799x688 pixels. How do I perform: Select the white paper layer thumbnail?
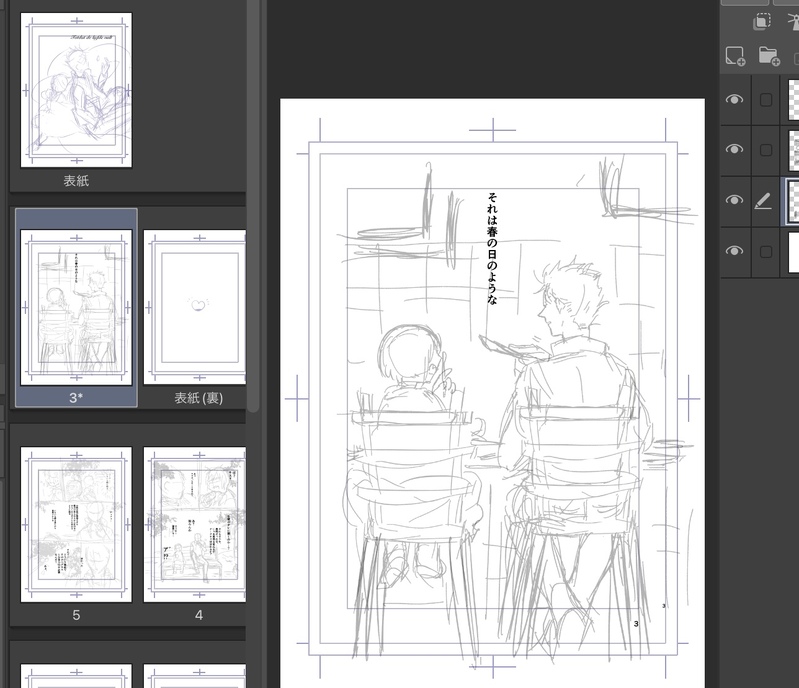tap(793, 252)
